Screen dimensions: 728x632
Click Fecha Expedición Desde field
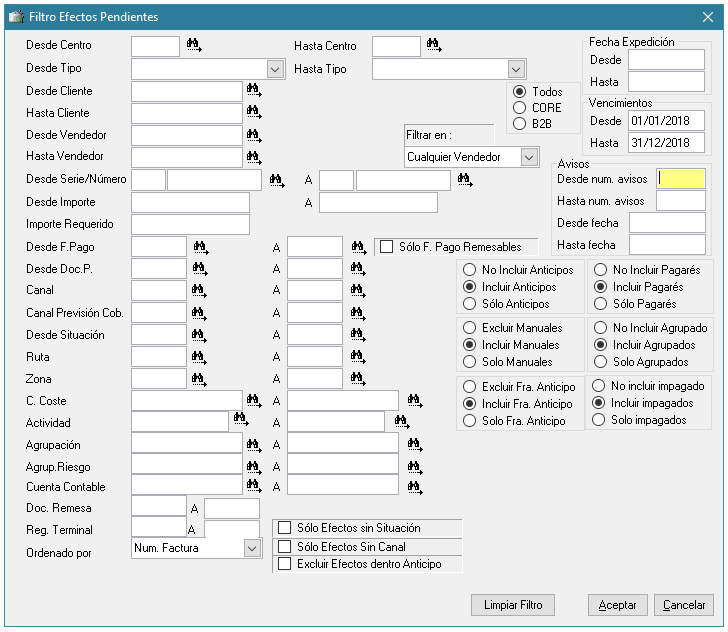pos(667,60)
